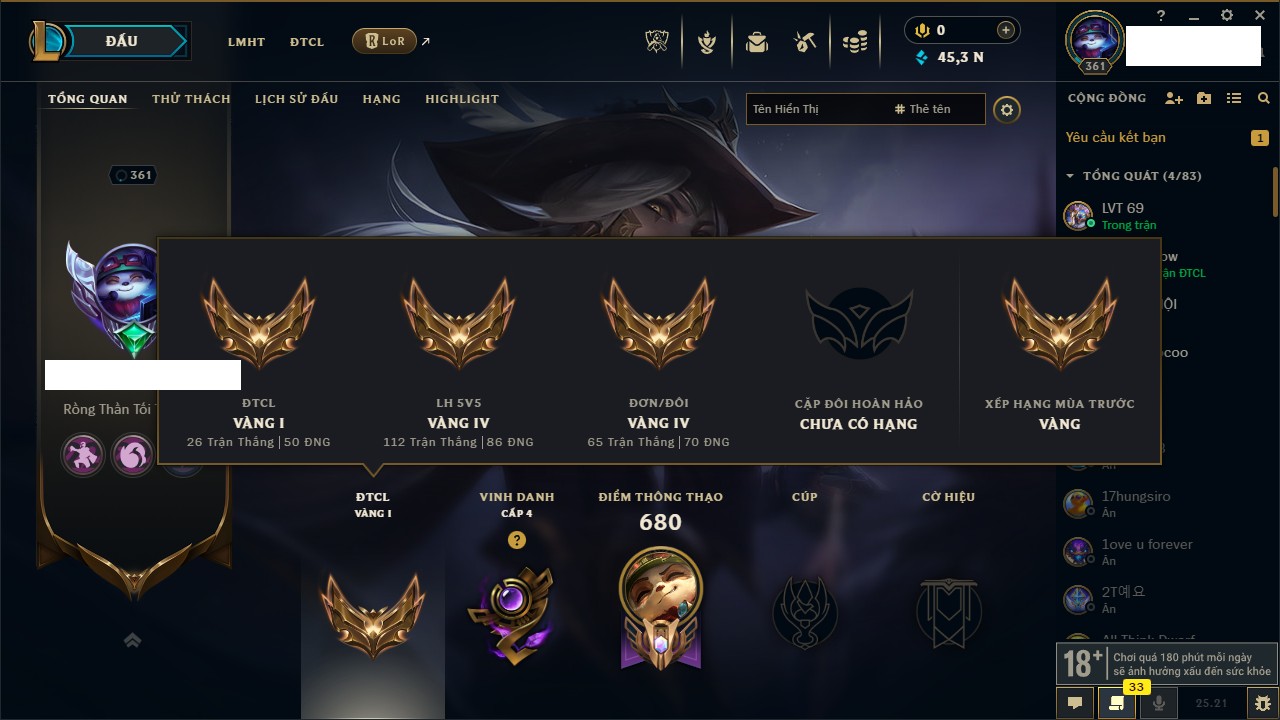Click the add RP plus button
Viewport: 1280px width, 720px height.
coord(1006,30)
